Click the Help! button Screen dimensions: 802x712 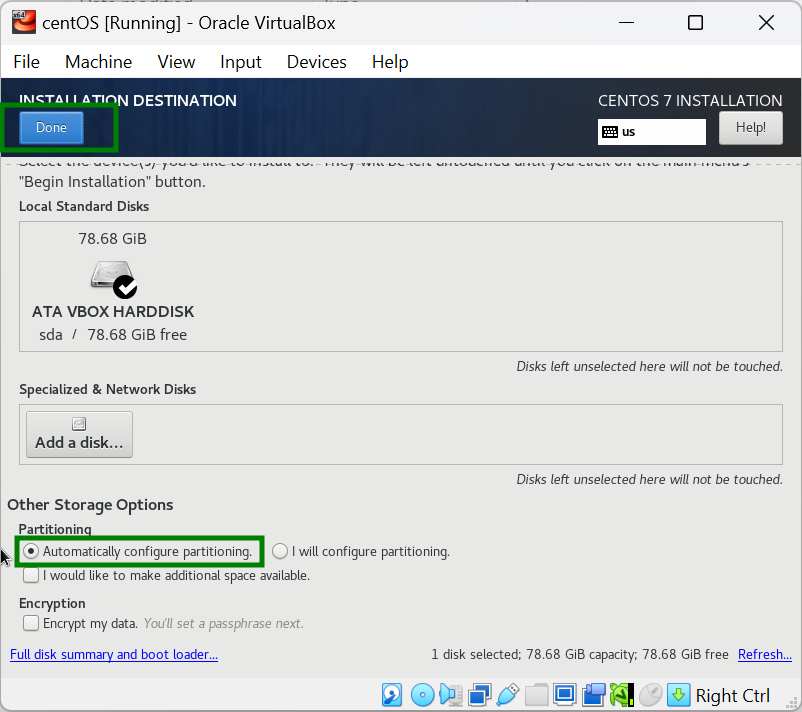pyautogui.click(x=750, y=127)
